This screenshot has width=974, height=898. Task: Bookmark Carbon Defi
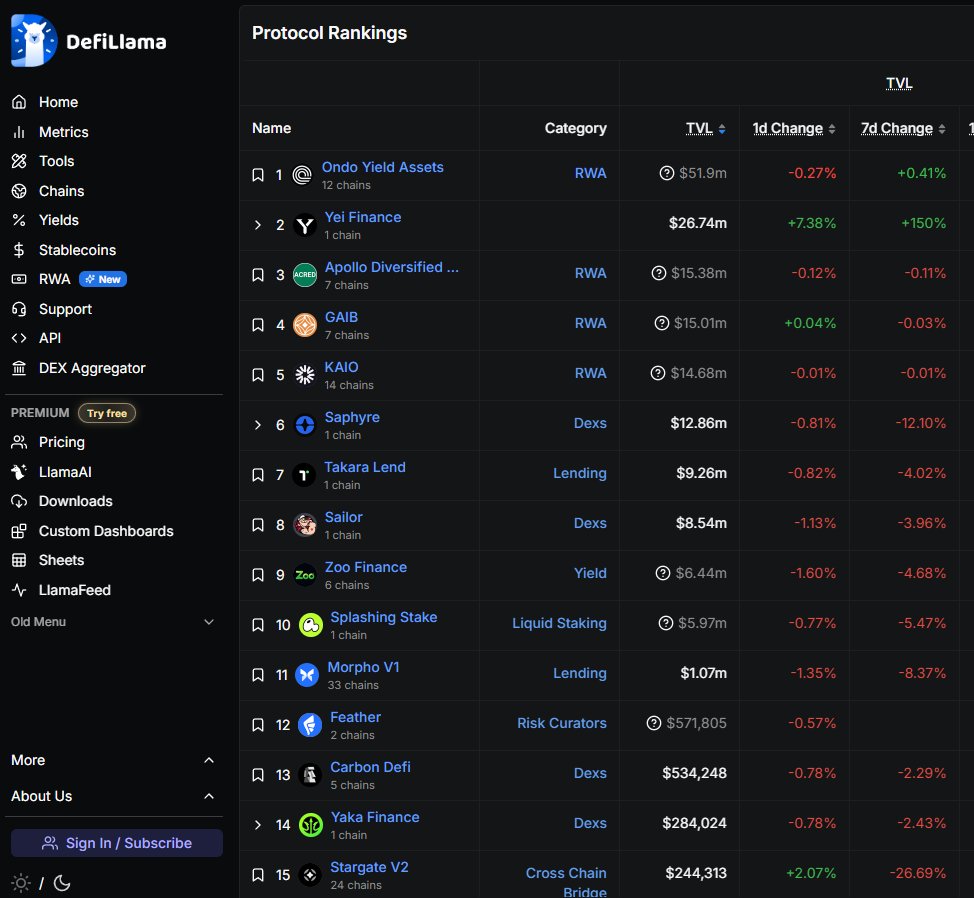[x=258, y=774]
